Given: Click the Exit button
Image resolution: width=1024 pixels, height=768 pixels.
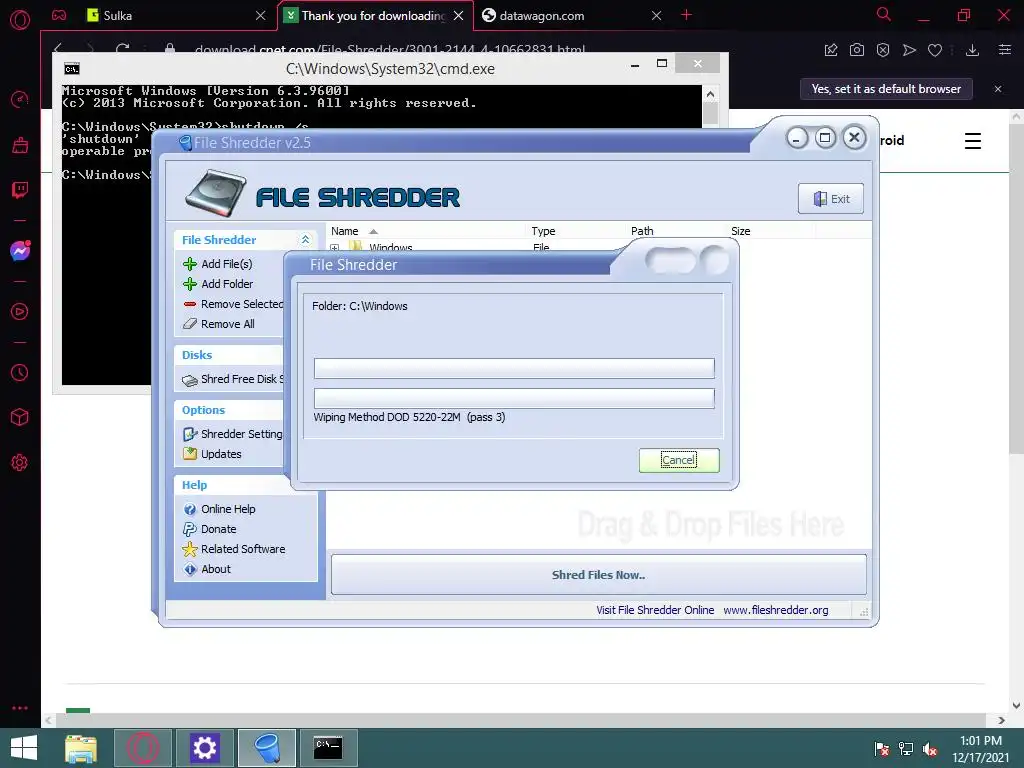Looking at the screenshot, I should click(x=831, y=199).
